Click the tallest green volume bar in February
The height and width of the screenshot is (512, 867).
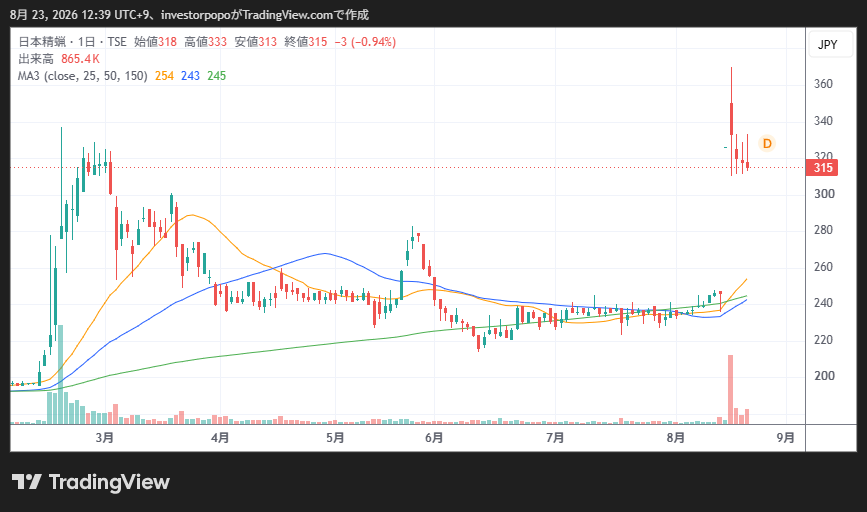(61, 374)
